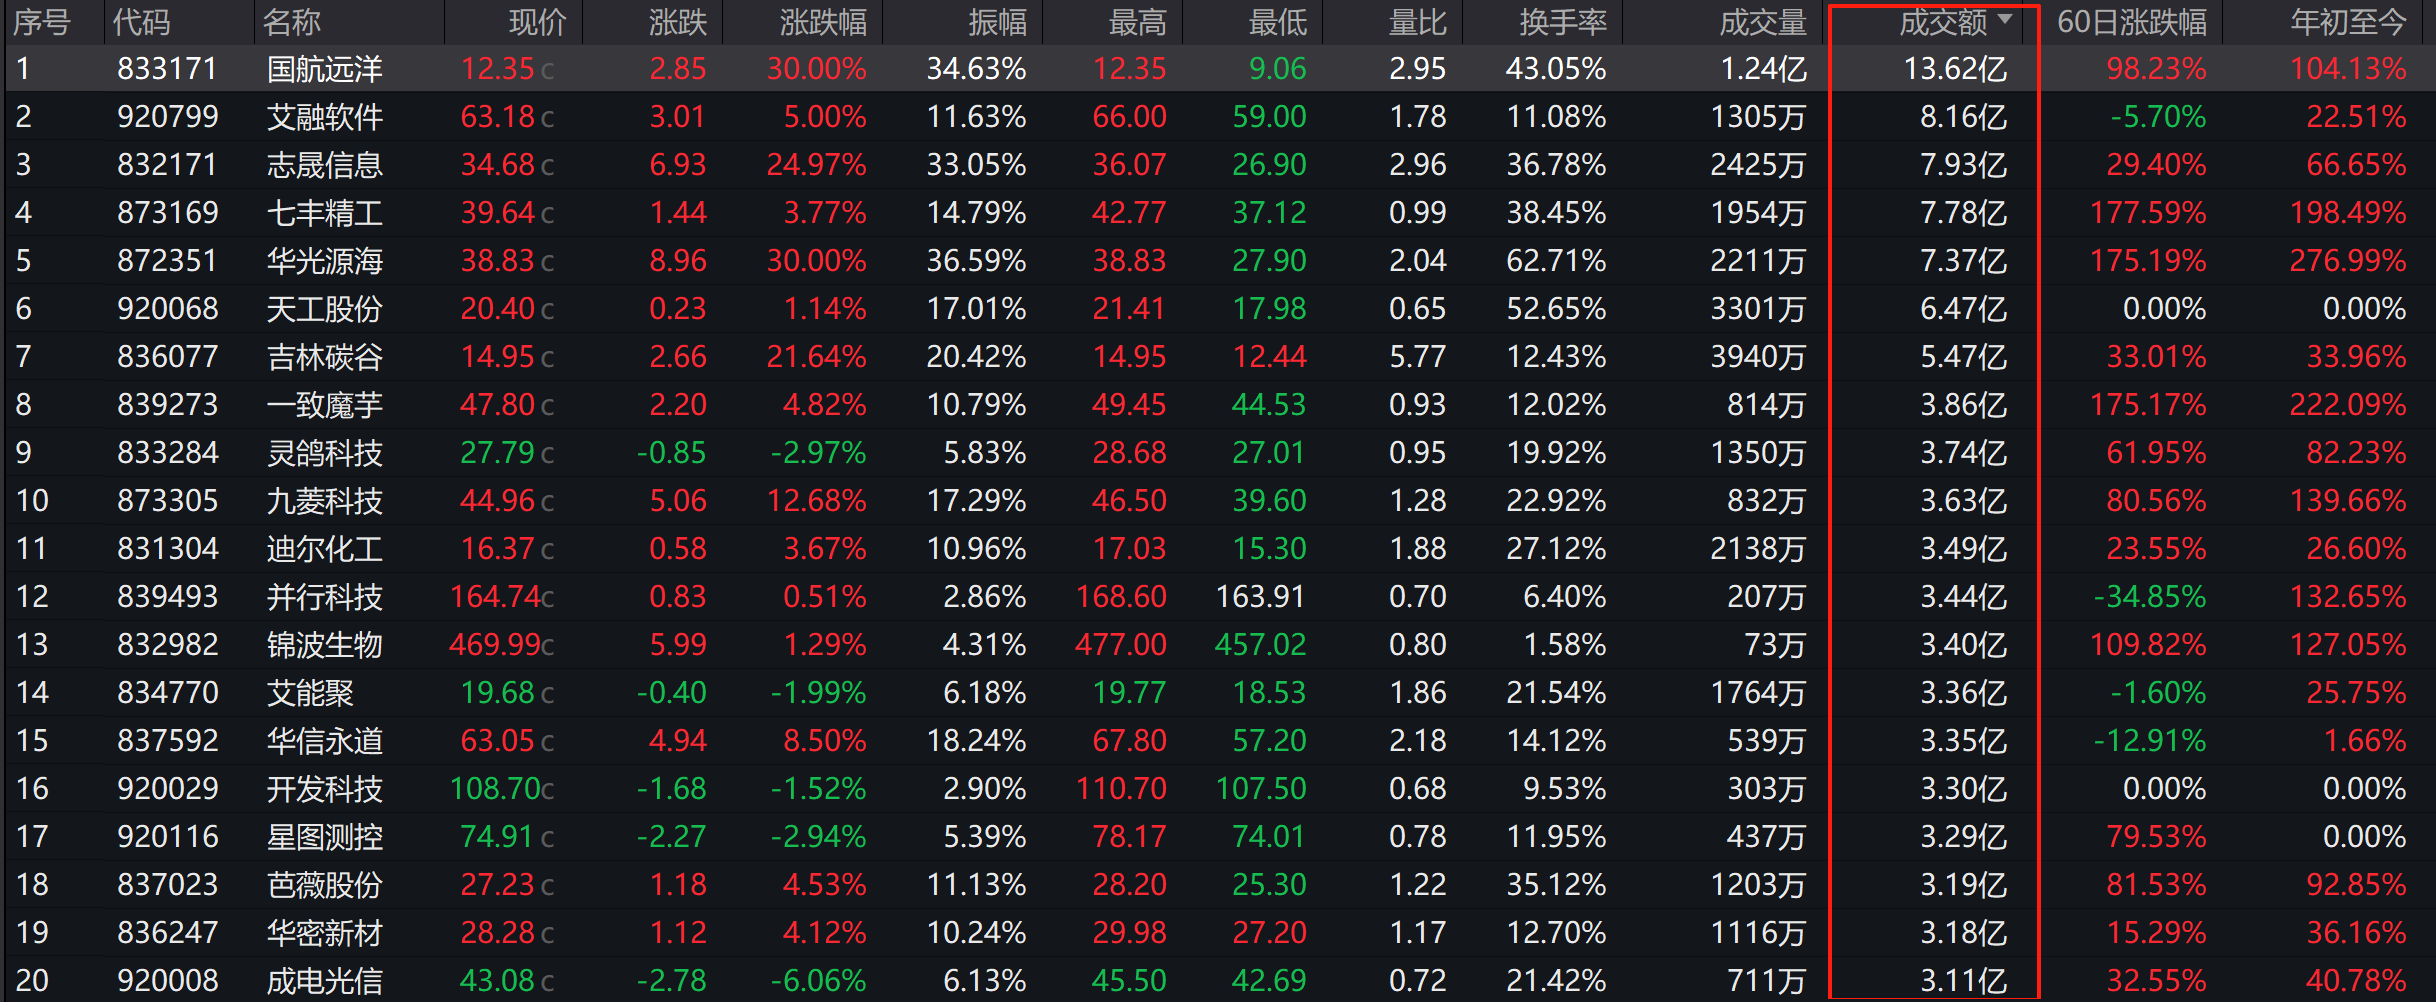This screenshot has width=2436, height=1002.
Task: Sort by the 成交量 column header
Action: click(x=1764, y=22)
